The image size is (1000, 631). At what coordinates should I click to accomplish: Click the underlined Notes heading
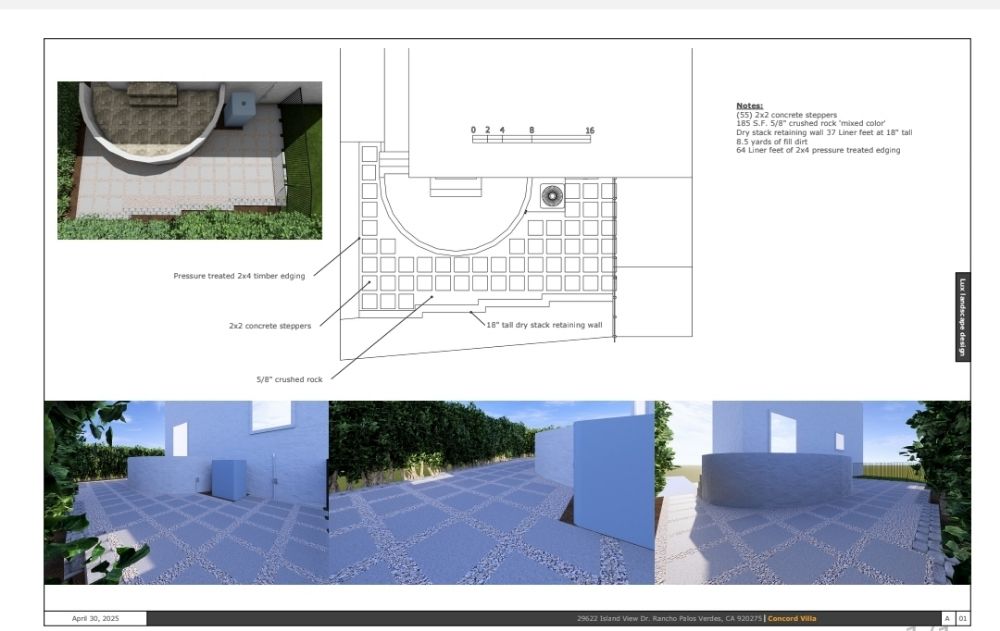click(749, 105)
